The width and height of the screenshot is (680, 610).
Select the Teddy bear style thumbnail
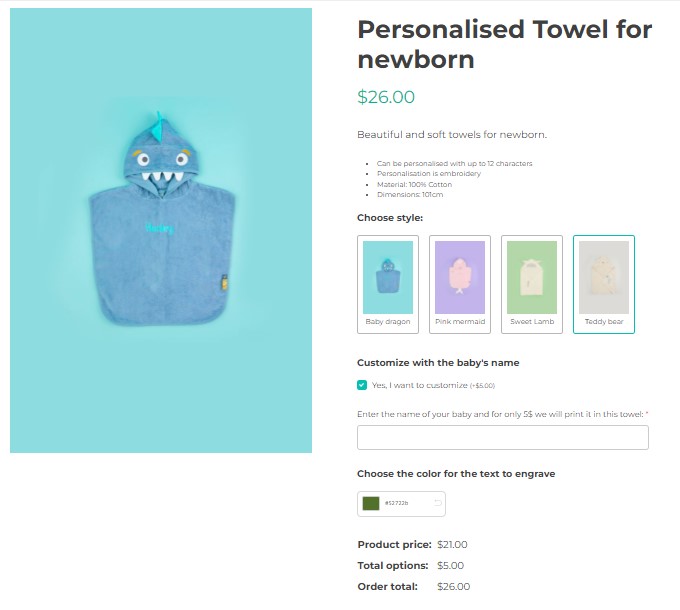[604, 284]
